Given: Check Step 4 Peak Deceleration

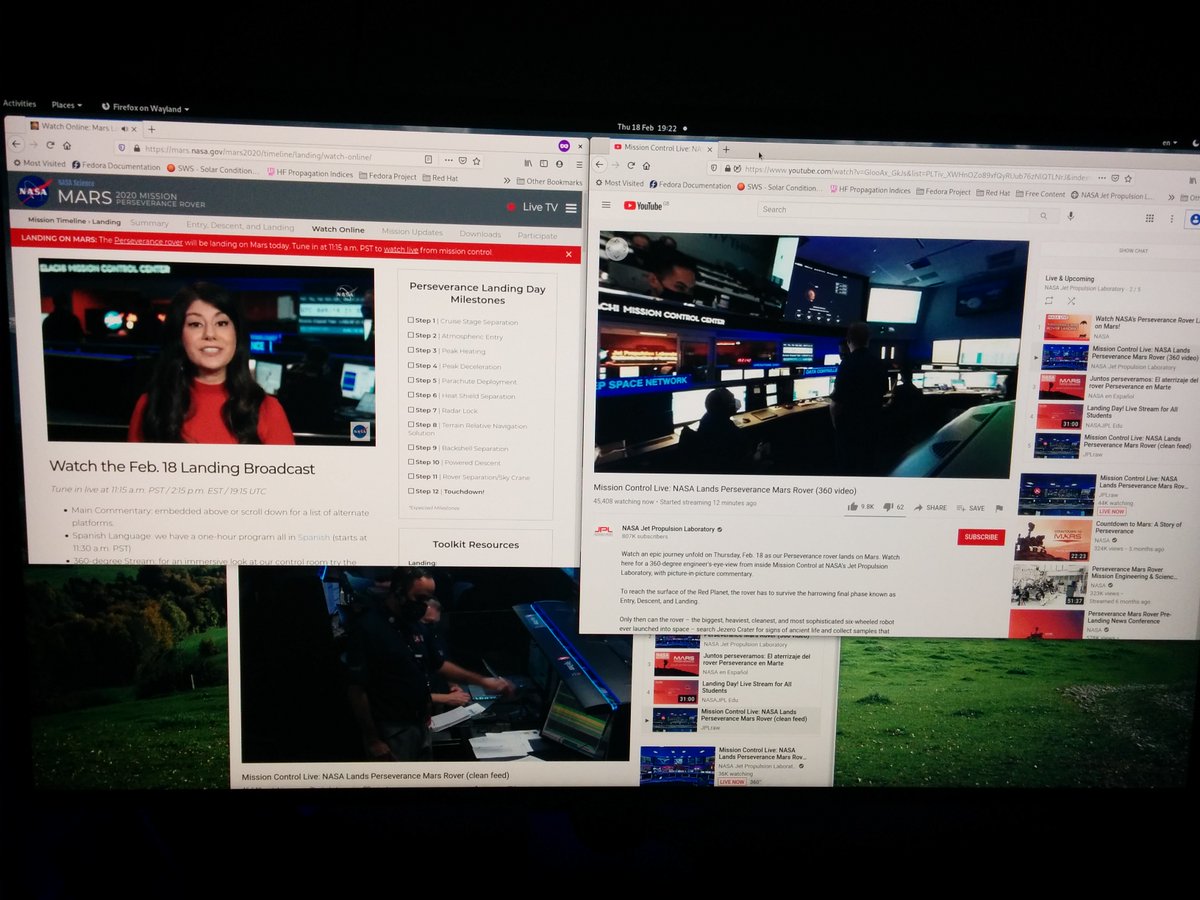Looking at the screenshot, I should coord(410,366).
